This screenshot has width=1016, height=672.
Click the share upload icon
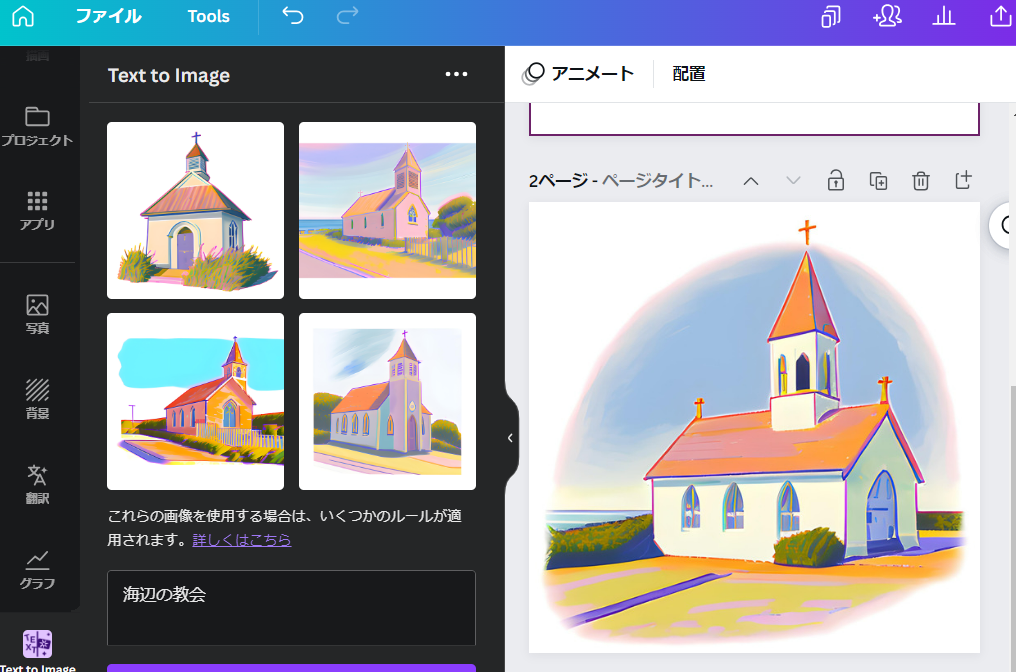pos(1000,16)
